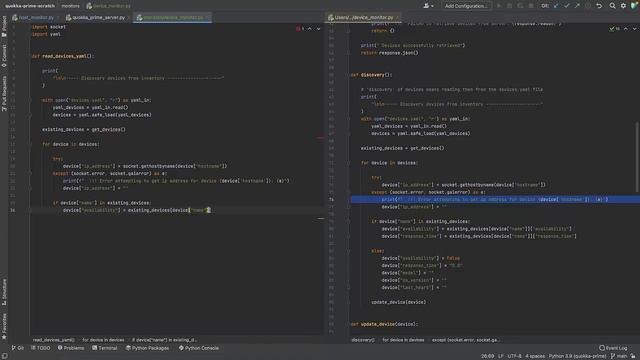Go to previous problem in right editor
This screenshot has width=640, height=360.
pyautogui.click(x=626, y=29)
